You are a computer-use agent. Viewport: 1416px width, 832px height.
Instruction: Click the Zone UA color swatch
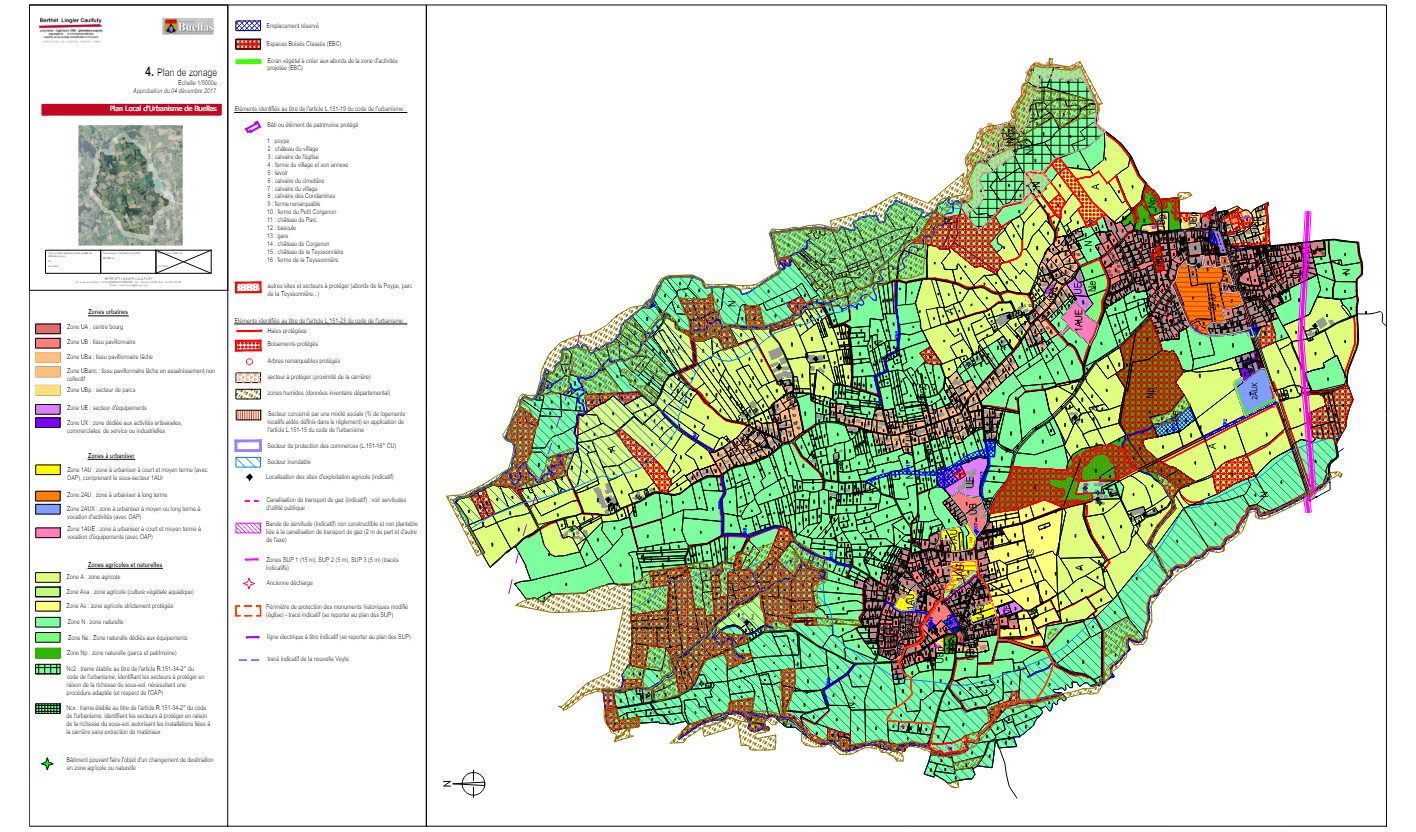click(48, 328)
